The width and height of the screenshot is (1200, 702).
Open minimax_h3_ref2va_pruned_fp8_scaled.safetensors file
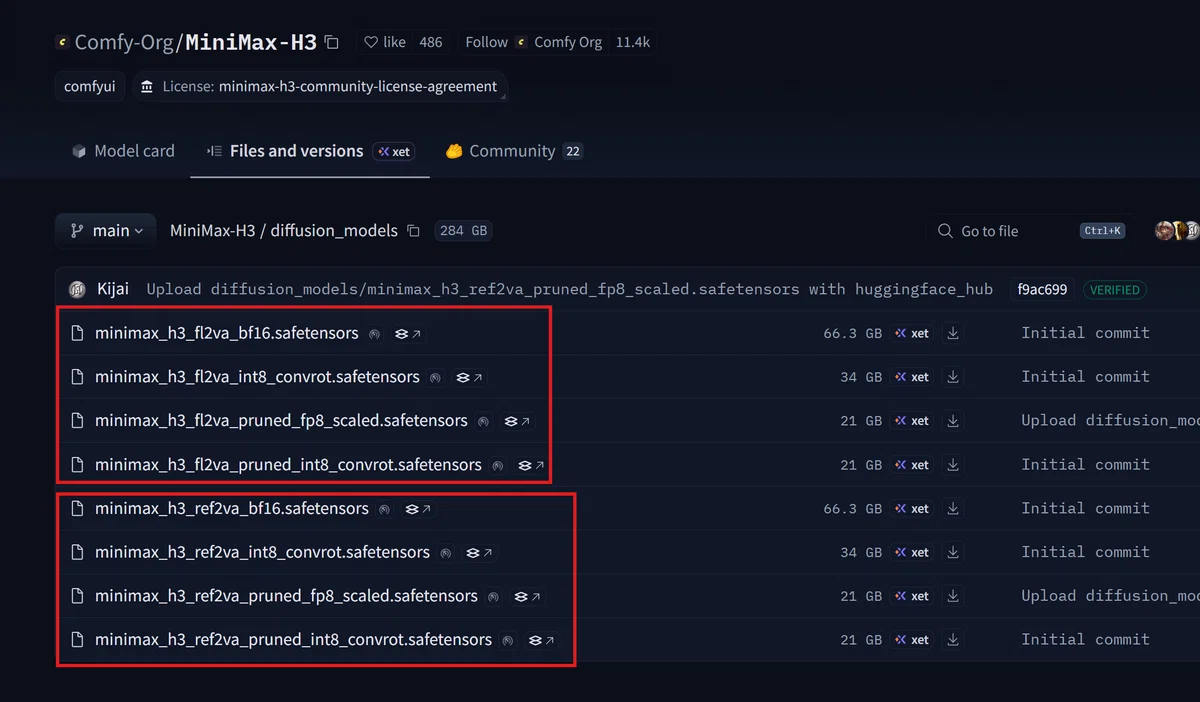coord(286,596)
